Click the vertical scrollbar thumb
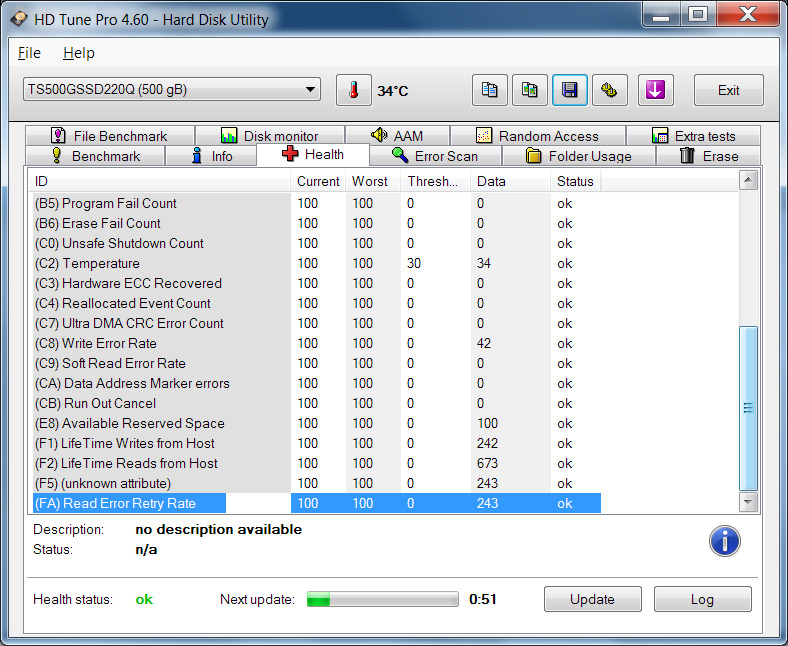The height and width of the screenshot is (646, 788). coord(748,408)
